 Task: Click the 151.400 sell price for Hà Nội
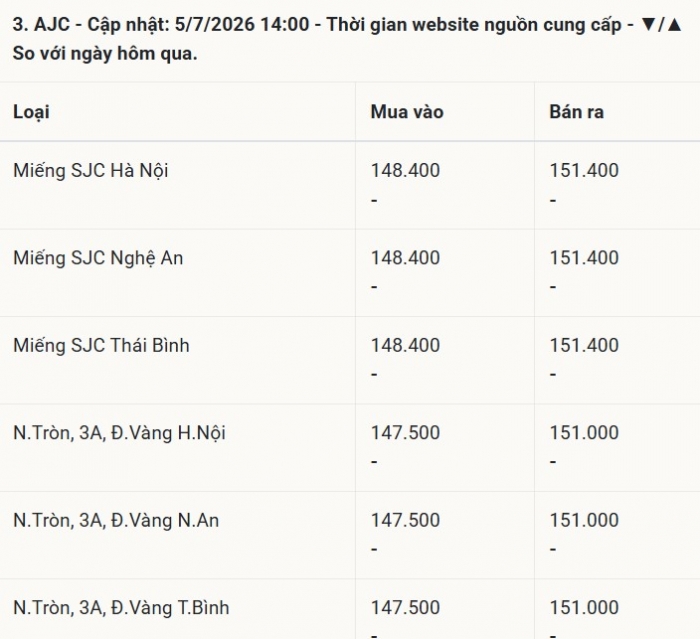[x=584, y=171]
